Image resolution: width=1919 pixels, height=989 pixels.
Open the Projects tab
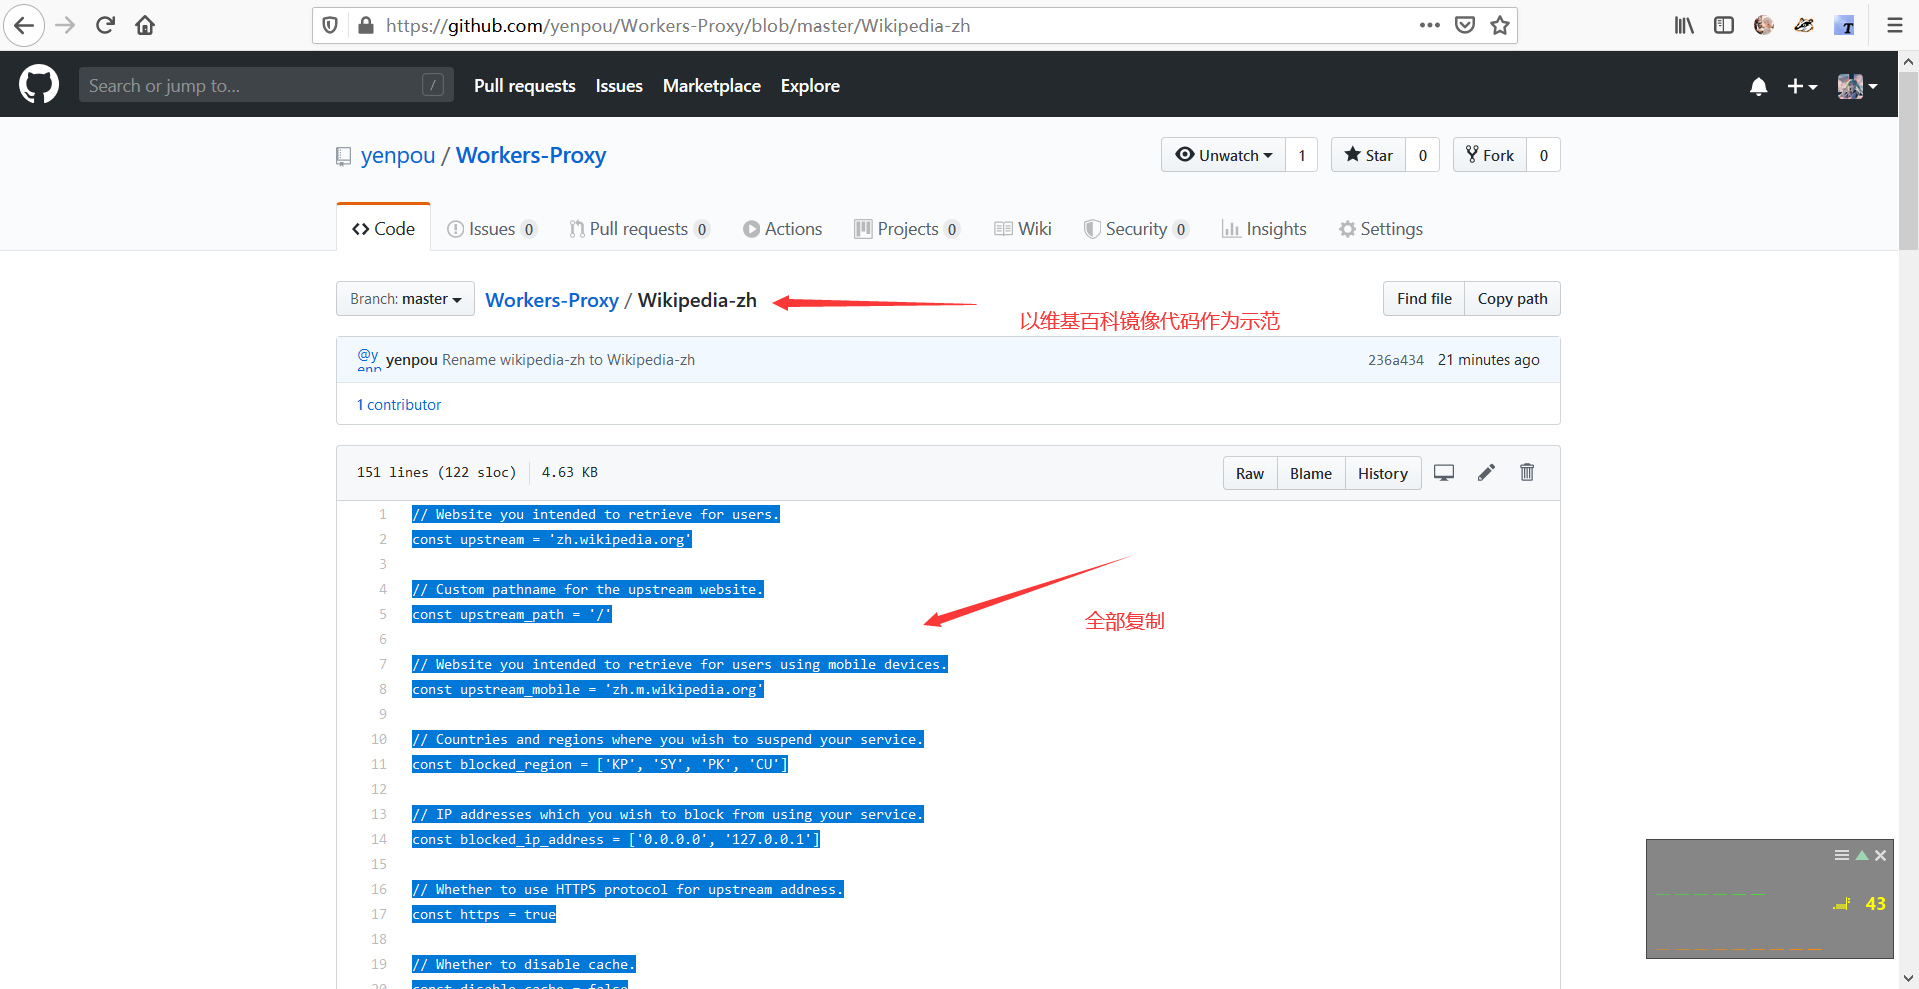point(907,229)
